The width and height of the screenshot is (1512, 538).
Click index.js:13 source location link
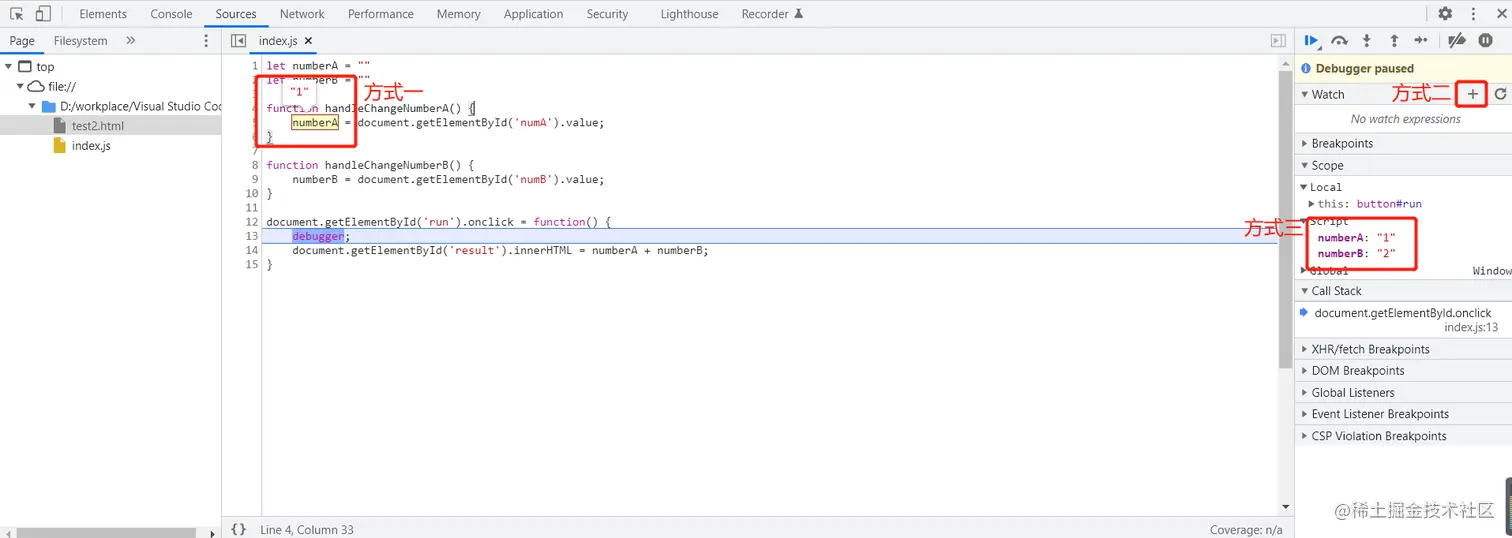[1471, 328]
